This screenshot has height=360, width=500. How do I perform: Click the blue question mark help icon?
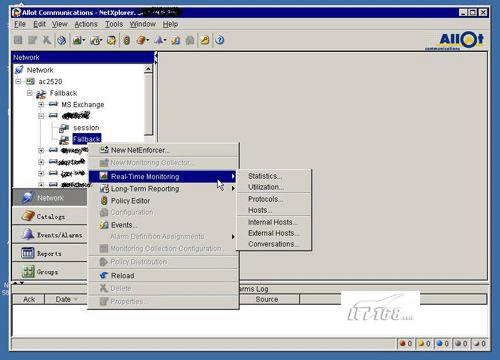point(219,40)
